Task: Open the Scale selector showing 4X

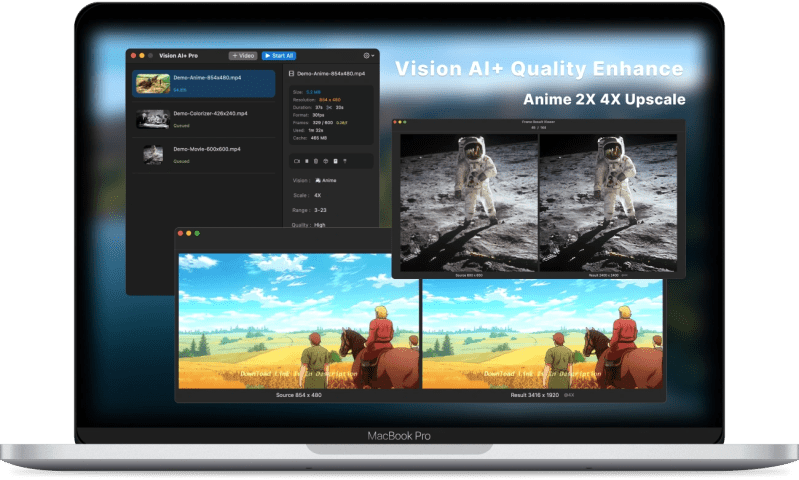Action: [x=317, y=195]
